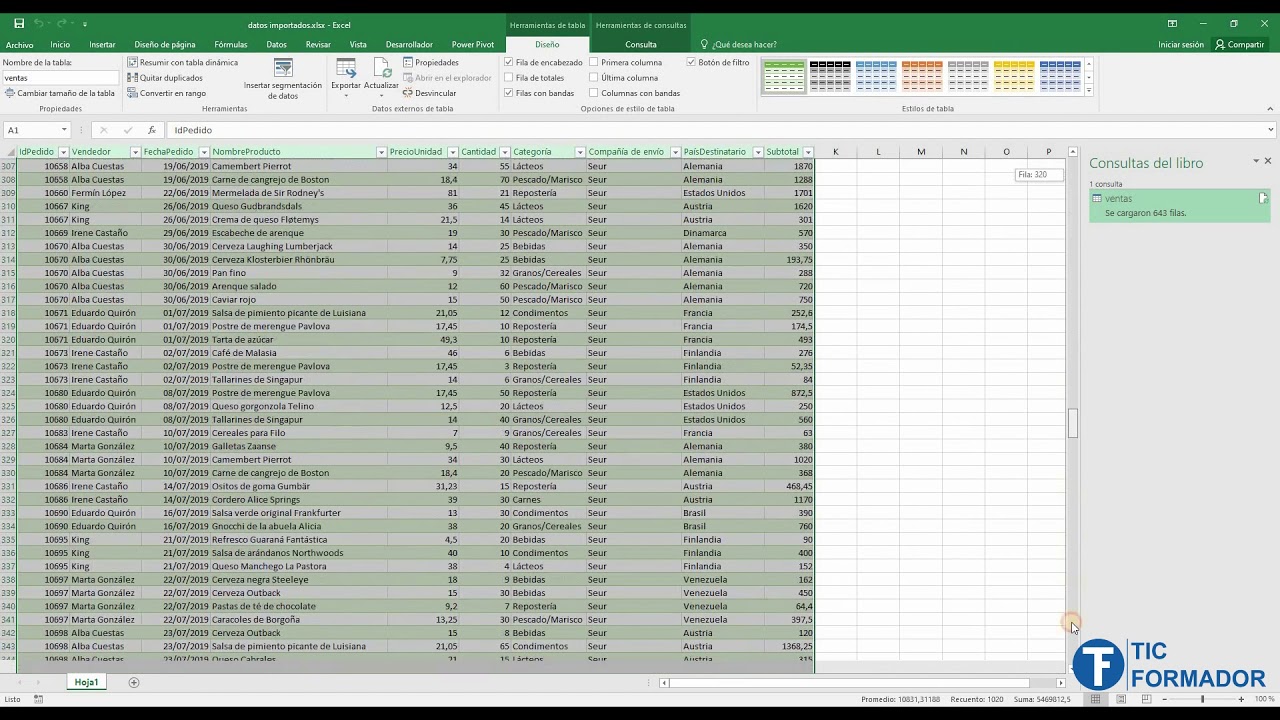This screenshot has width=1280, height=720.
Task: Toggle the Botón de filtro checkbox
Action: click(x=691, y=62)
